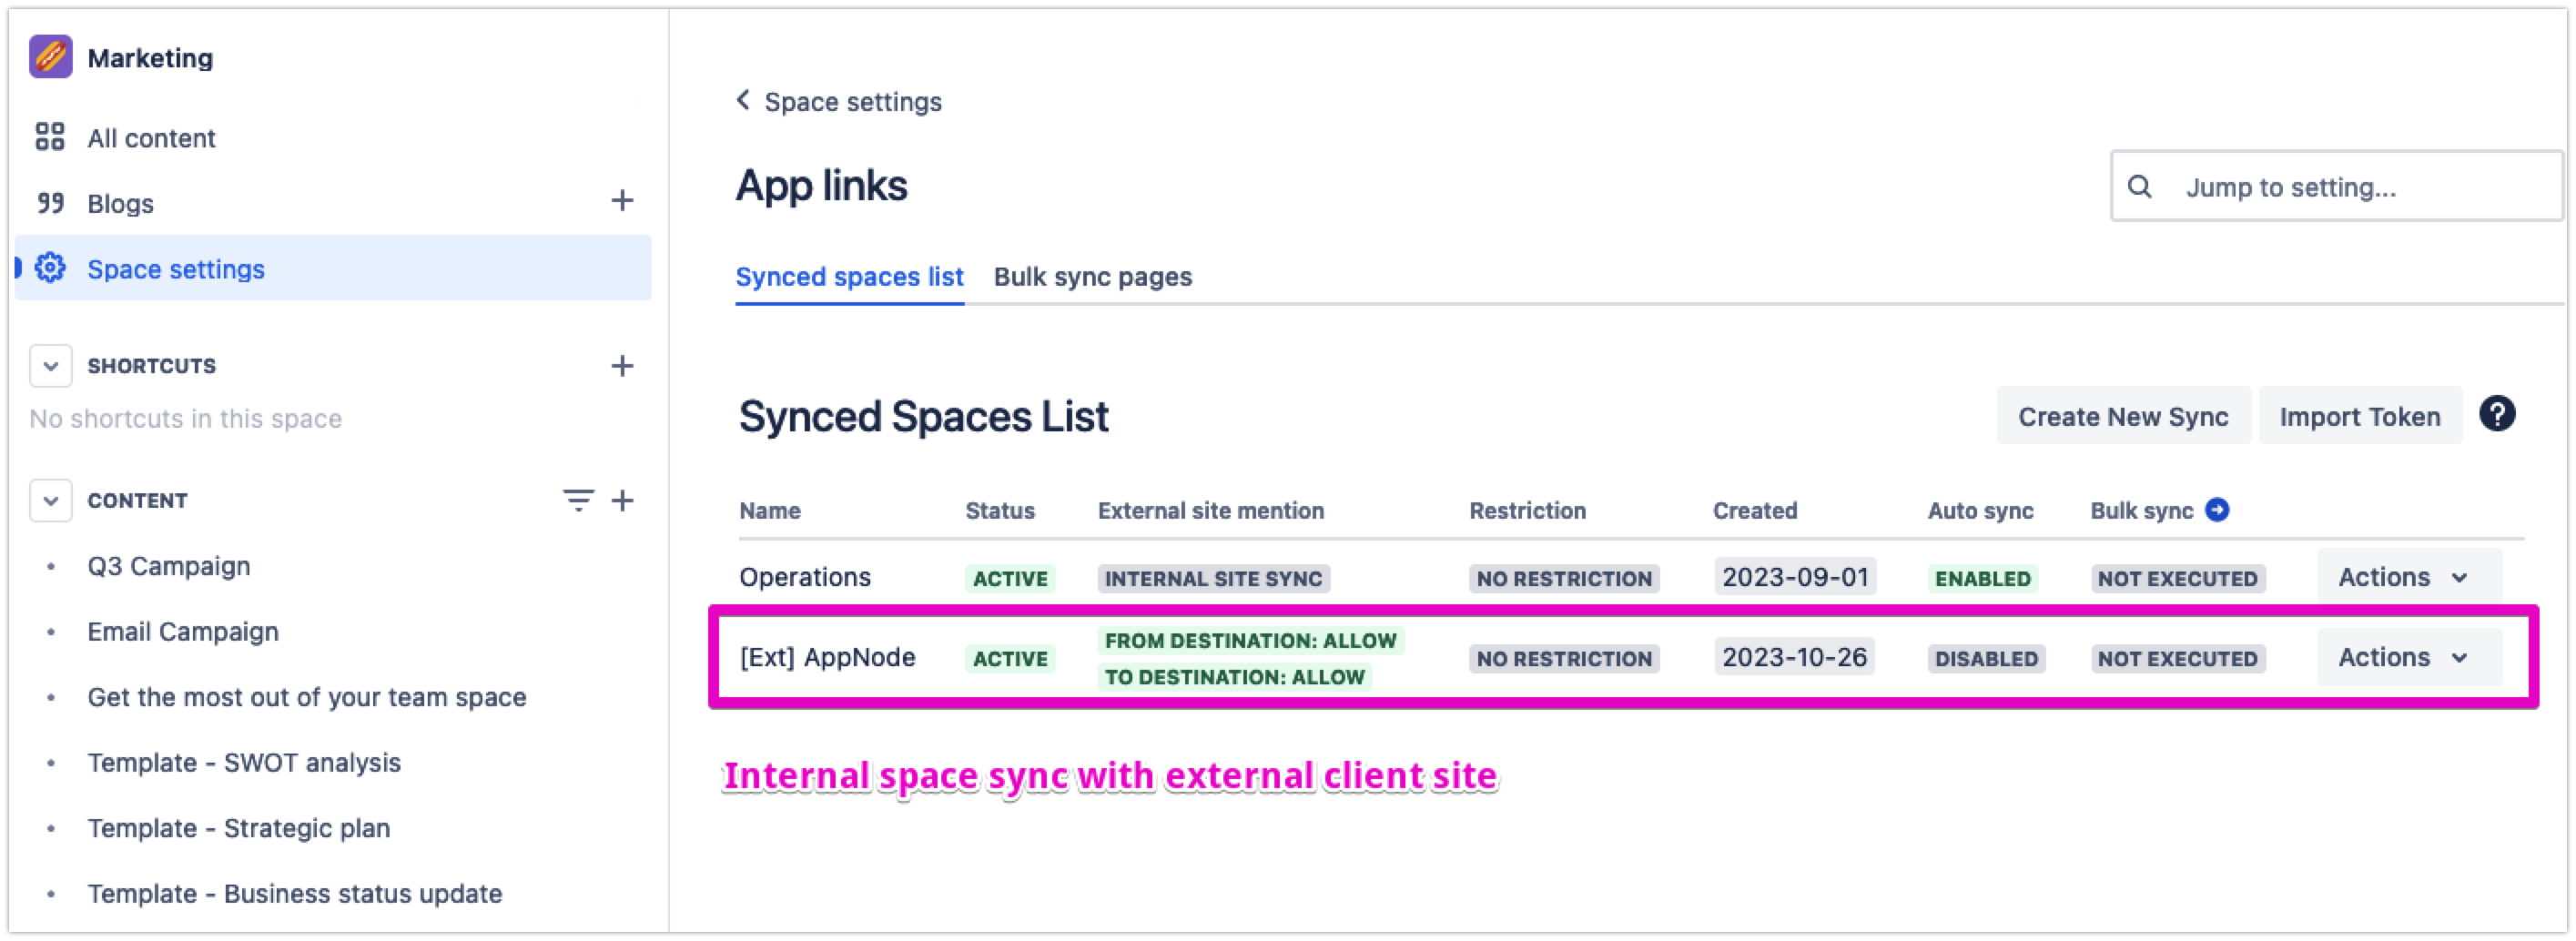Click the Operations space name
The width and height of the screenshot is (2576, 941).
(x=805, y=577)
